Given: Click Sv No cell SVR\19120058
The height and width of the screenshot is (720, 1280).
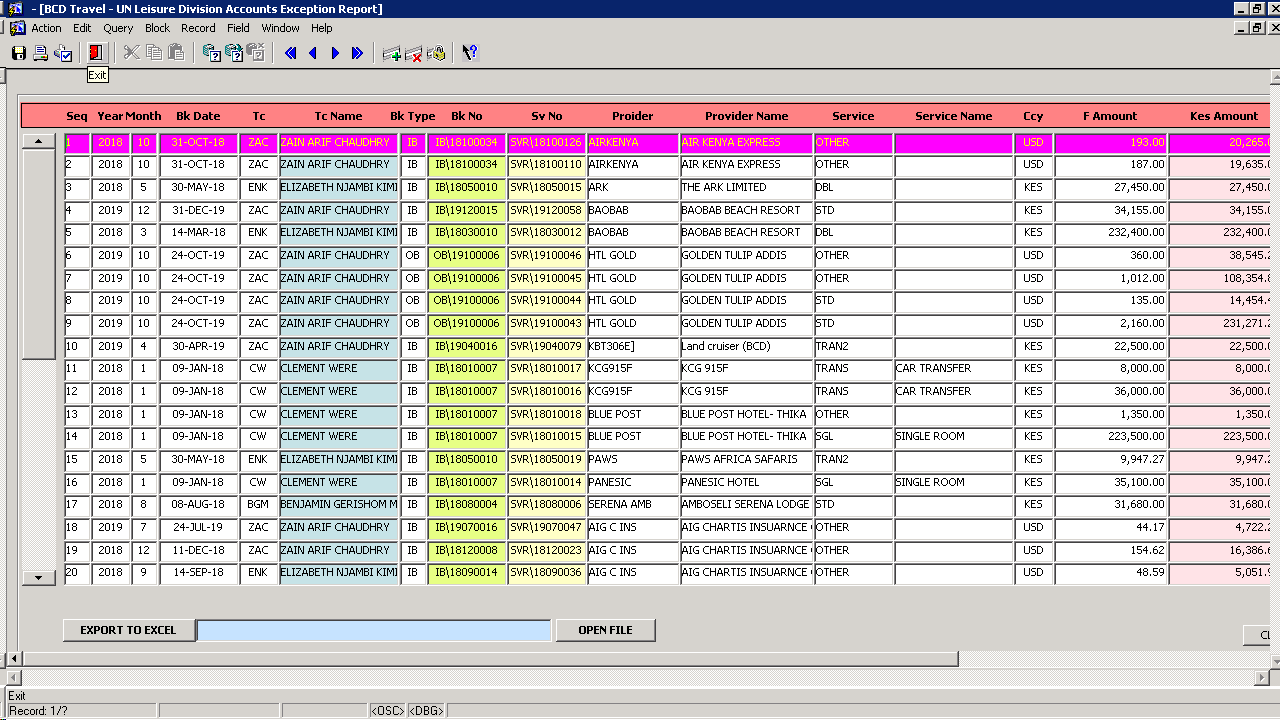Looking at the screenshot, I should [547, 210].
